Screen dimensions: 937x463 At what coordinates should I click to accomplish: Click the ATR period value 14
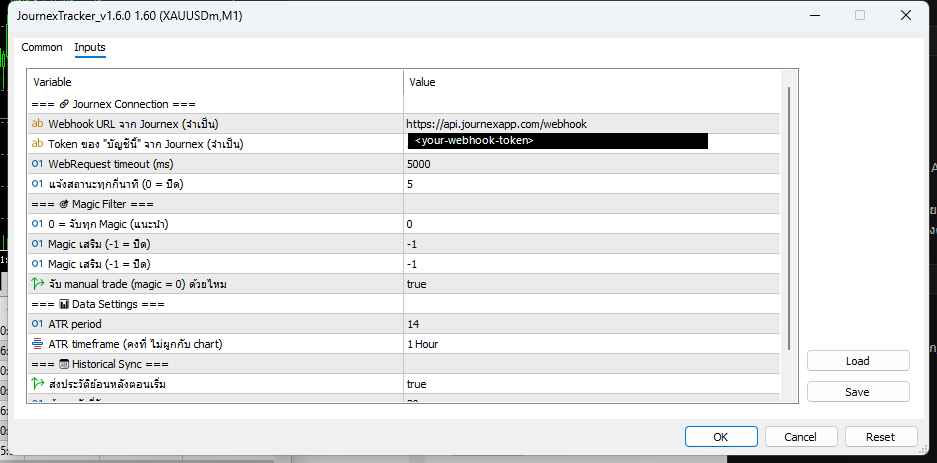point(592,324)
